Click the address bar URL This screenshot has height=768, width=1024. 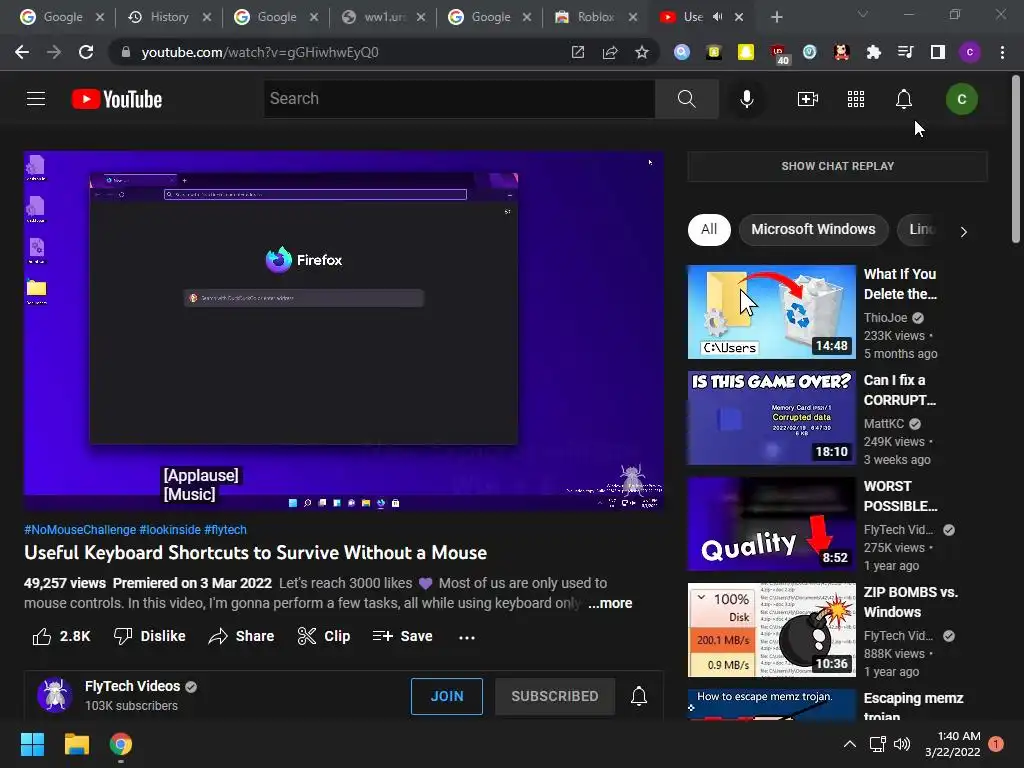[x=260, y=52]
